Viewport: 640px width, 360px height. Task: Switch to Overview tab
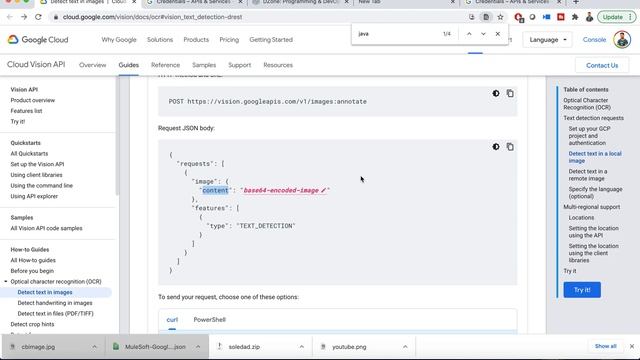(93, 65)
